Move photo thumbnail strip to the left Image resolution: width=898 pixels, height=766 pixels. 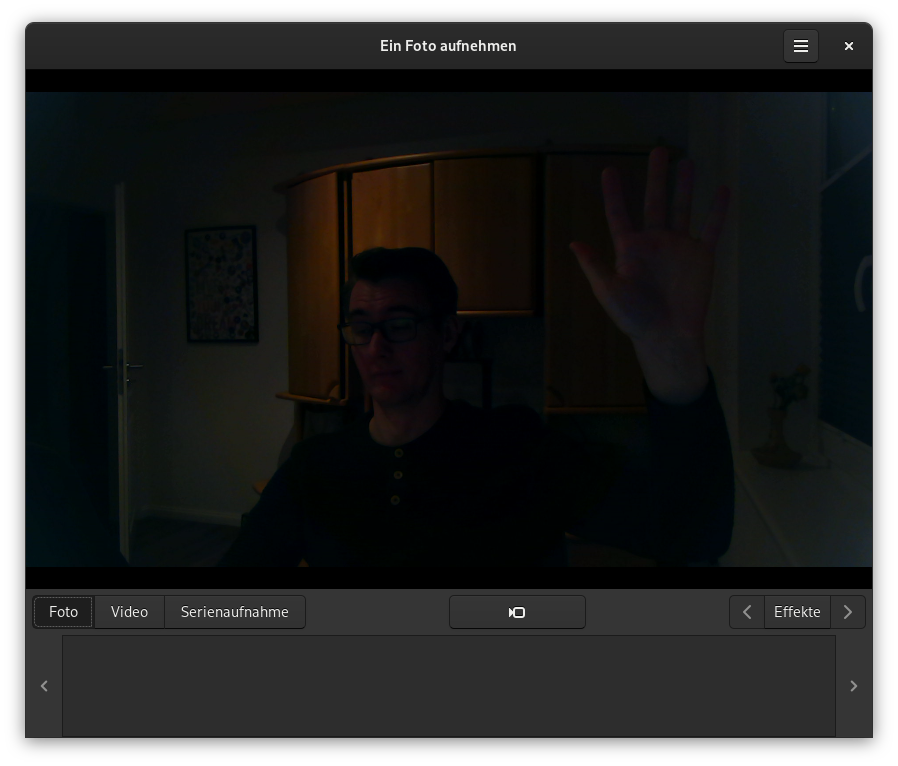[44, 686]
